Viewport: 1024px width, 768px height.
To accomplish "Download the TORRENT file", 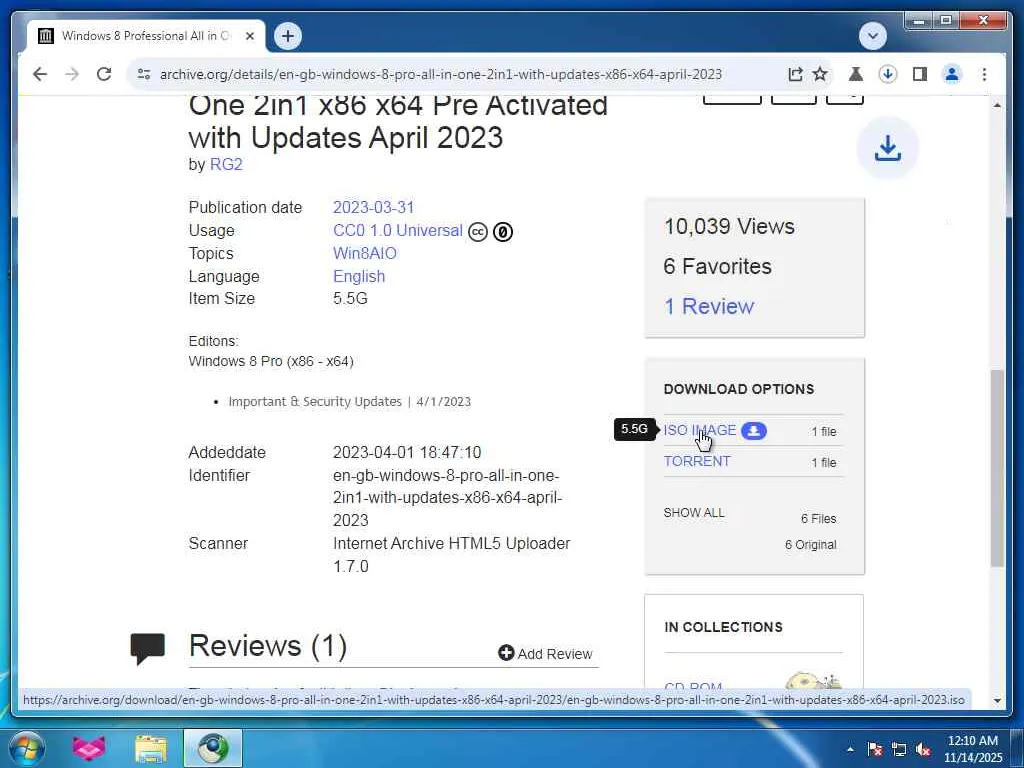I will pyautogui.click(x=697, y=461).
